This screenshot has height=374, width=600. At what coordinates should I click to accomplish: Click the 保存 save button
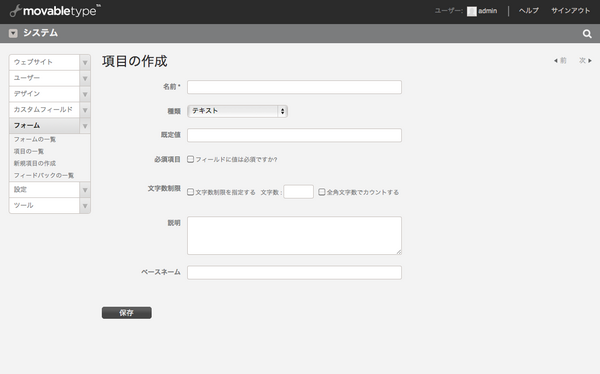click(127, 313)
